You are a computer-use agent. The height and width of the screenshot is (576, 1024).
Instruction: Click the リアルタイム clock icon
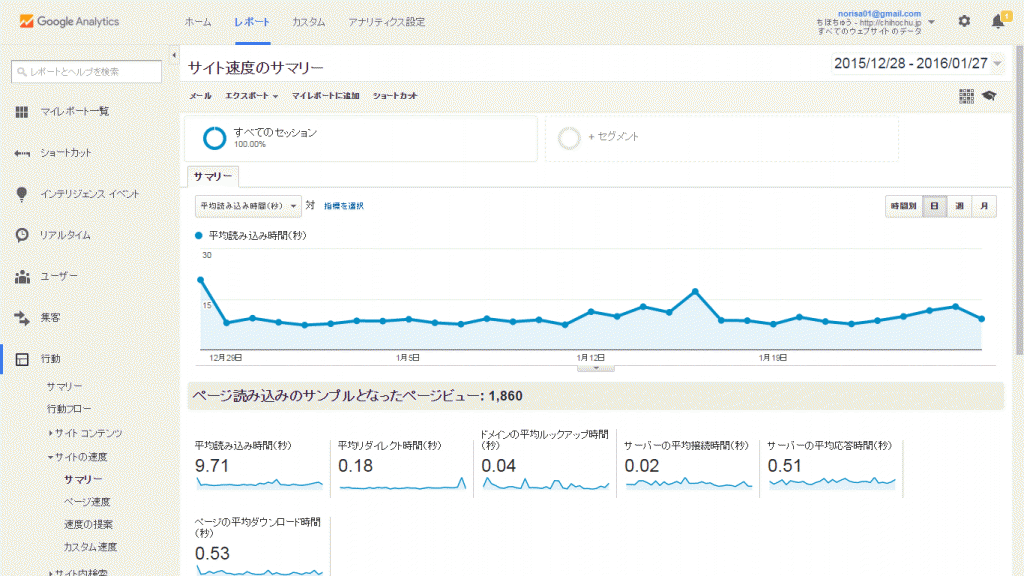click(x=22, y=235)
